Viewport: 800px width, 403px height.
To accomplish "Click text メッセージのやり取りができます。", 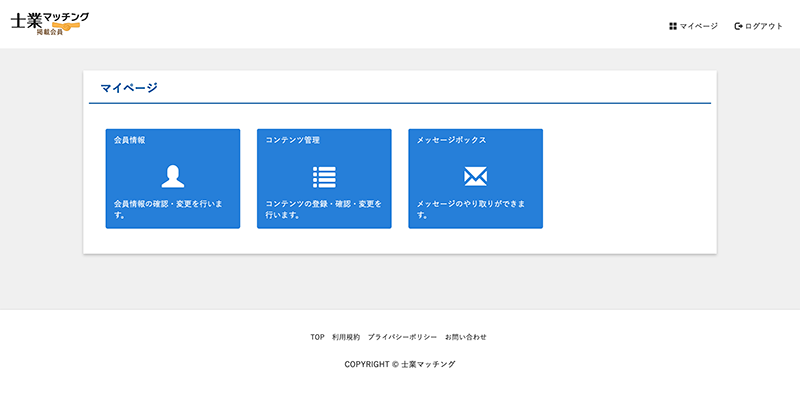I will point(470,209).
